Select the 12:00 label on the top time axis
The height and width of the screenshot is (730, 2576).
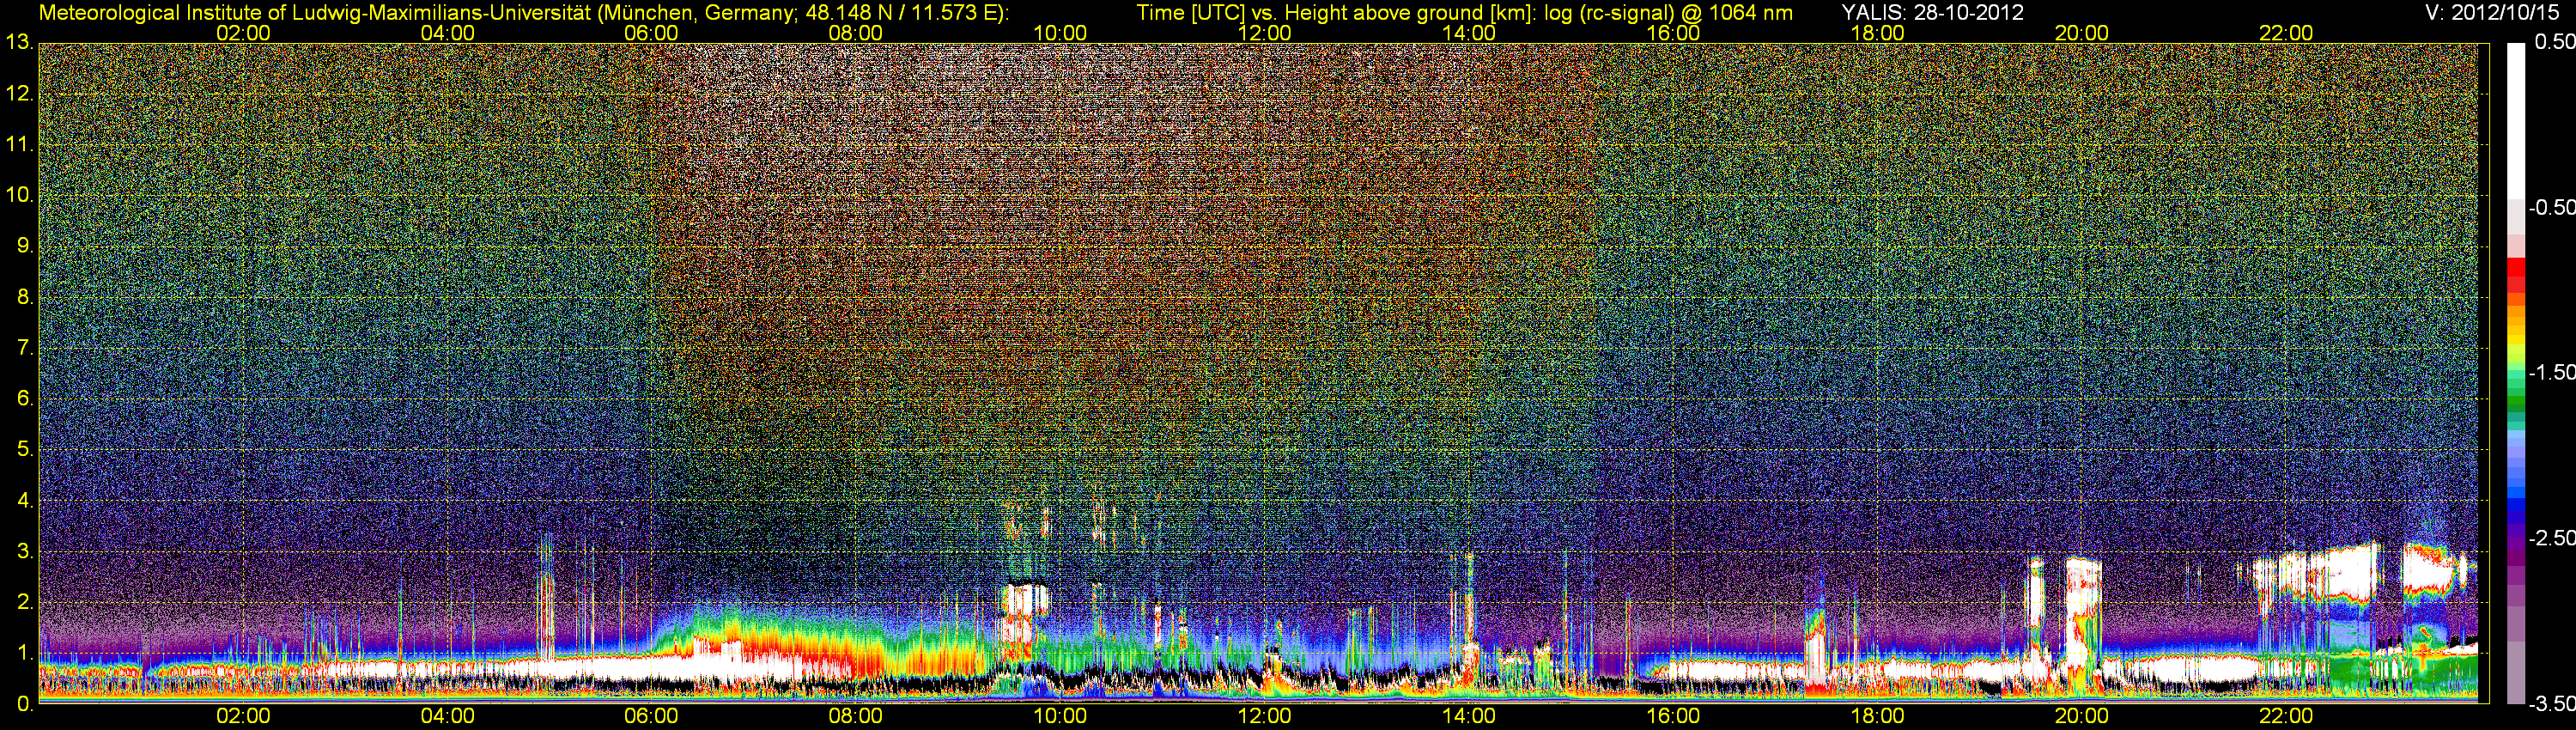tap(1264, 33)
